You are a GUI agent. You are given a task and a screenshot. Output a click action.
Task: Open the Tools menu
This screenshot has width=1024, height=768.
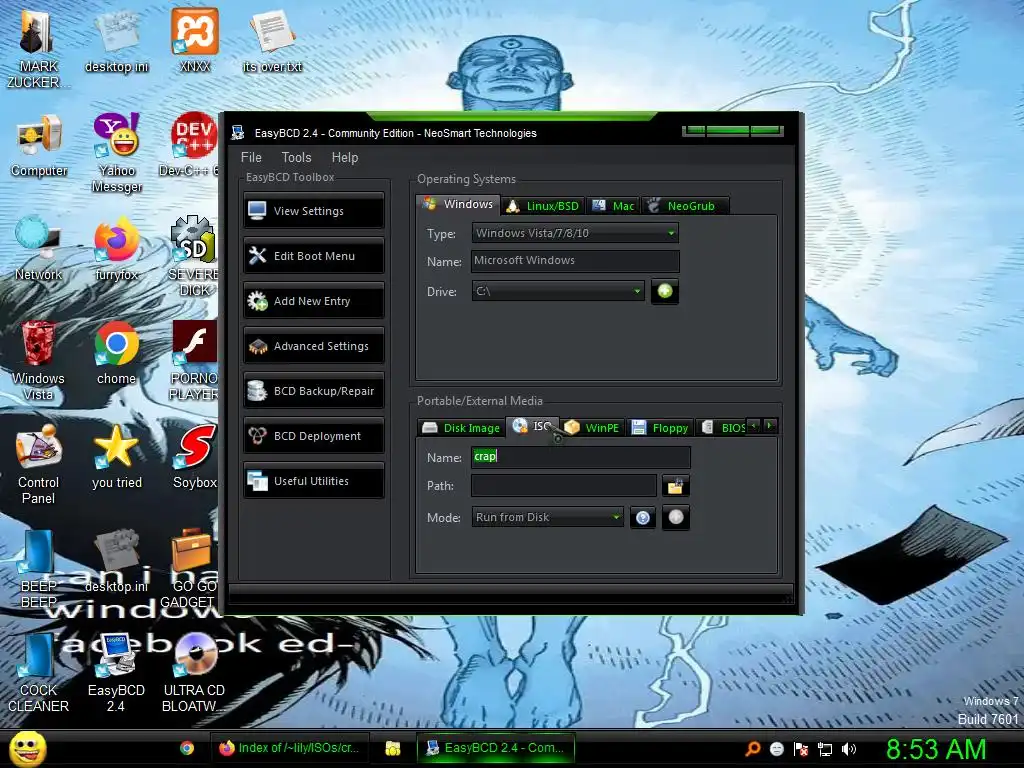tap(296, 157)
